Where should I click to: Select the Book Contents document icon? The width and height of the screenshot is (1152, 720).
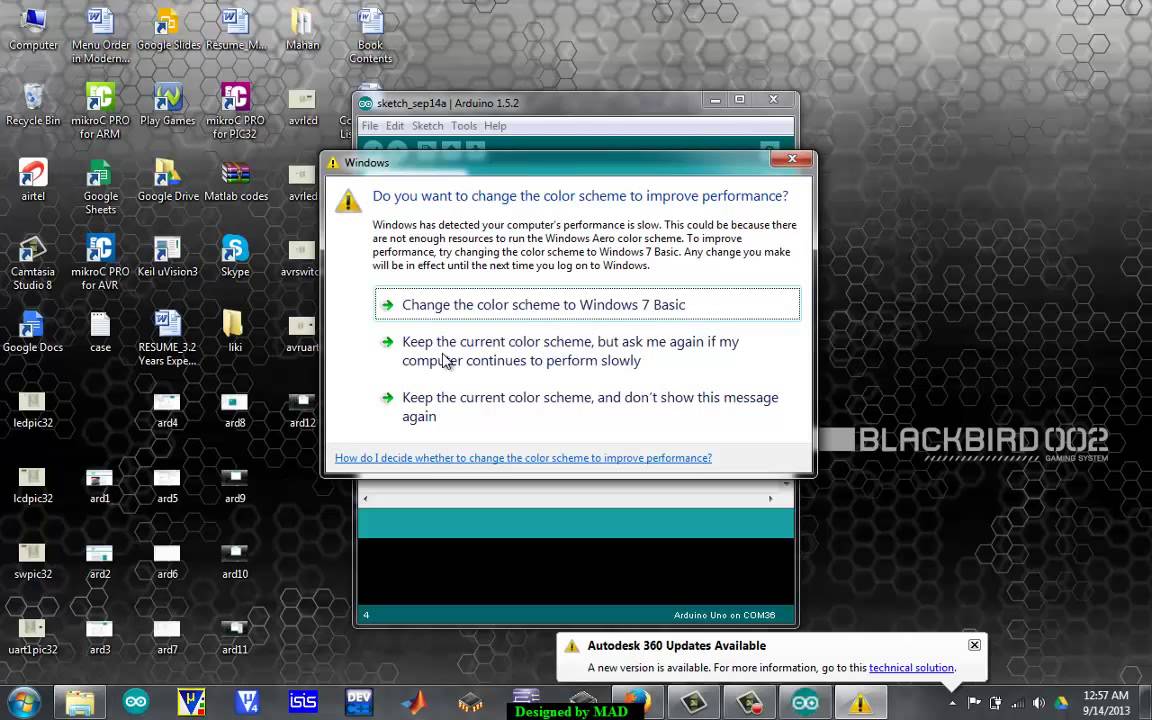click(x=370, y=35)
